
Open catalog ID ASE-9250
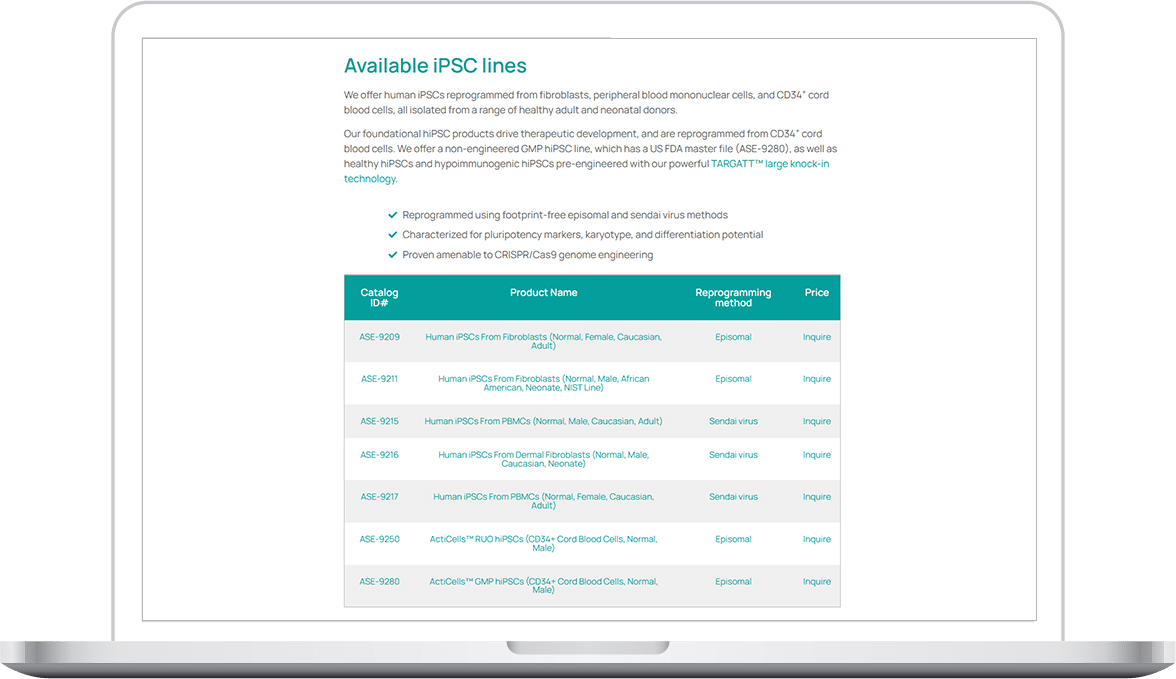click(x=379, y=539)
